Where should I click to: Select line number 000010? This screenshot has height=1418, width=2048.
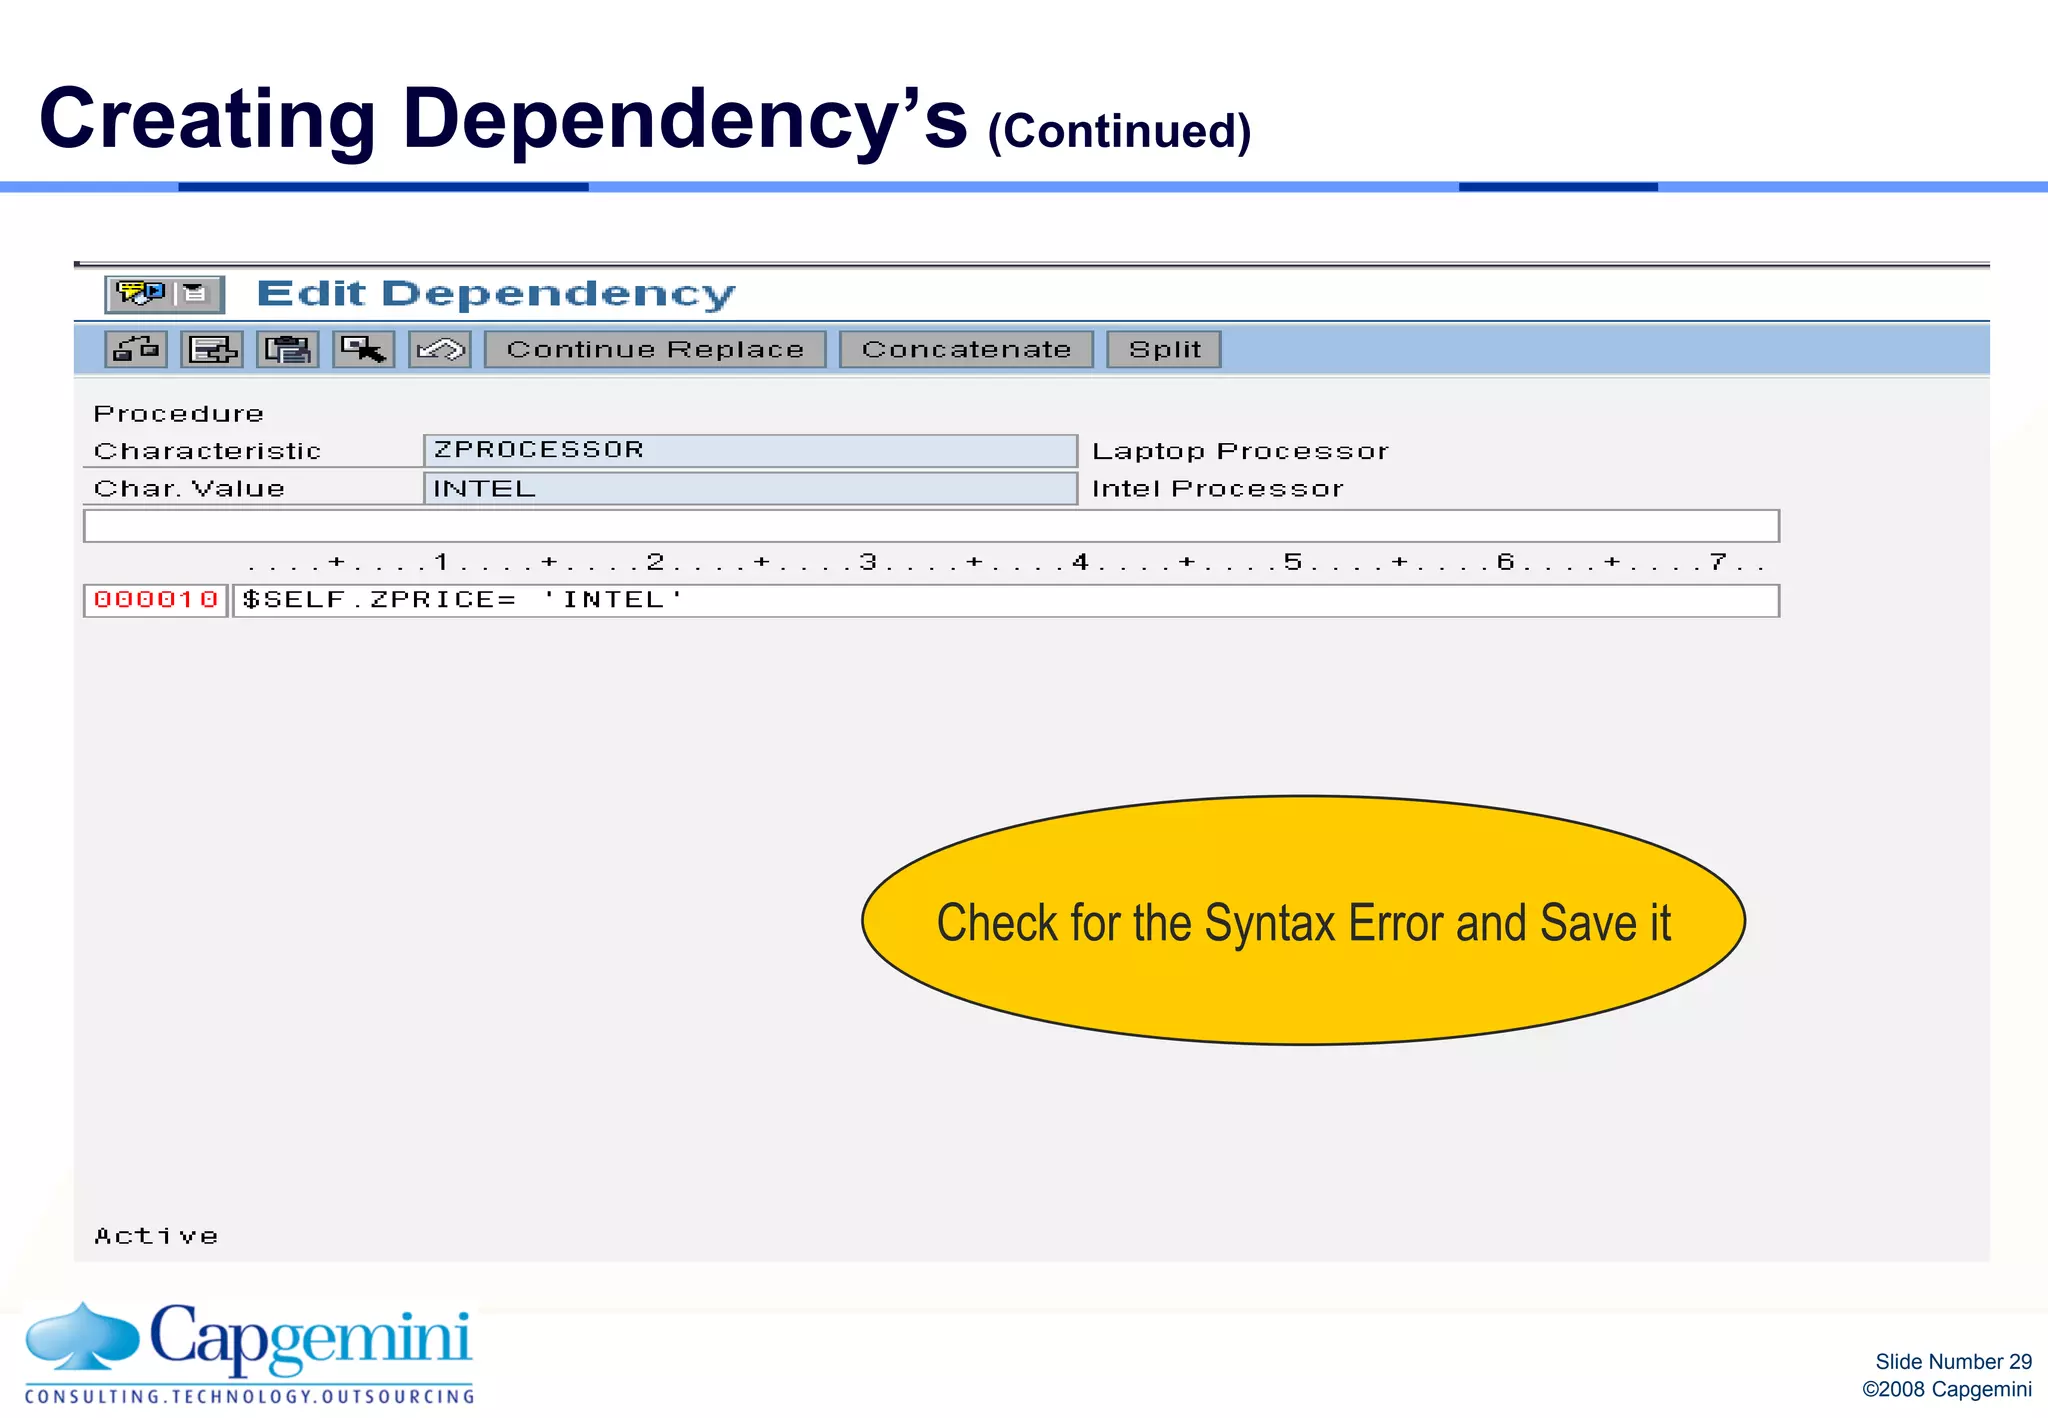[156, 601]
